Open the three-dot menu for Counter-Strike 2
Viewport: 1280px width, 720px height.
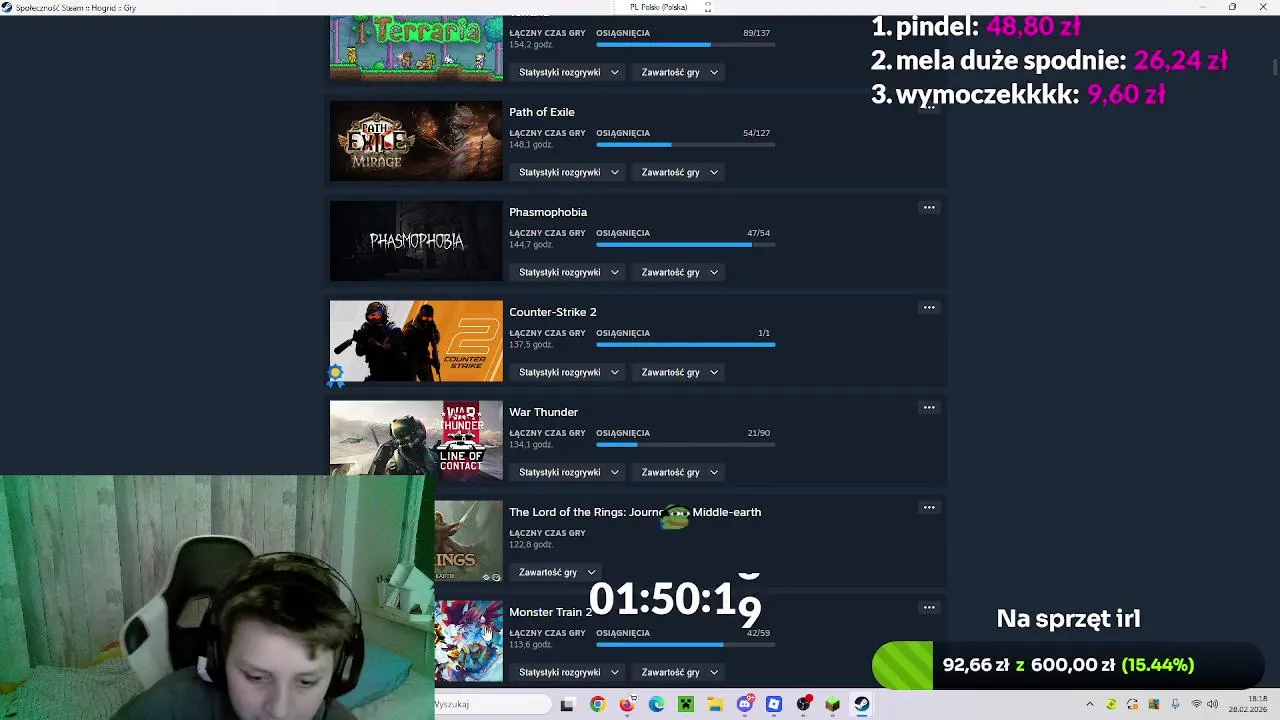pyautogui.click(x=929, y=308)
